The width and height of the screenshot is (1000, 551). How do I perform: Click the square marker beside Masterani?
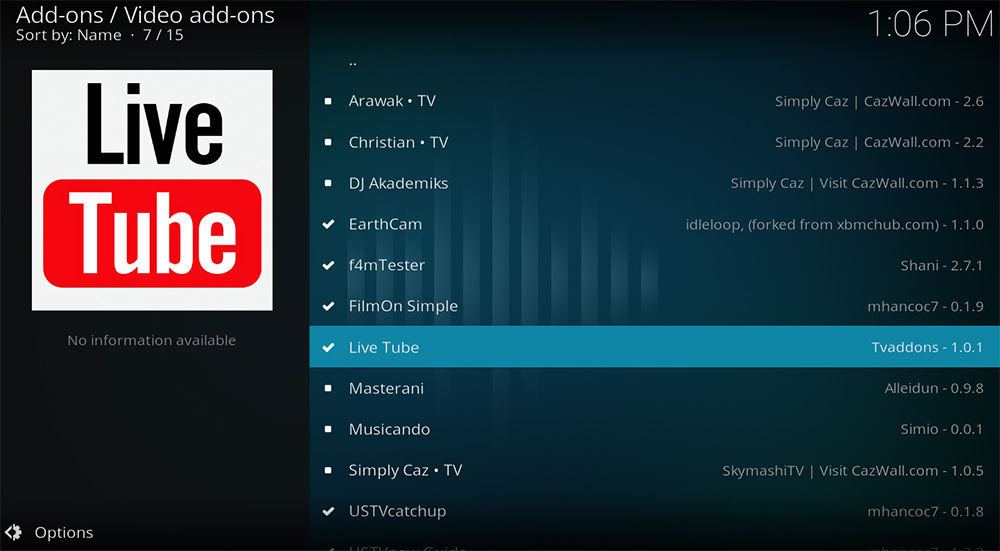click(328, 388)
